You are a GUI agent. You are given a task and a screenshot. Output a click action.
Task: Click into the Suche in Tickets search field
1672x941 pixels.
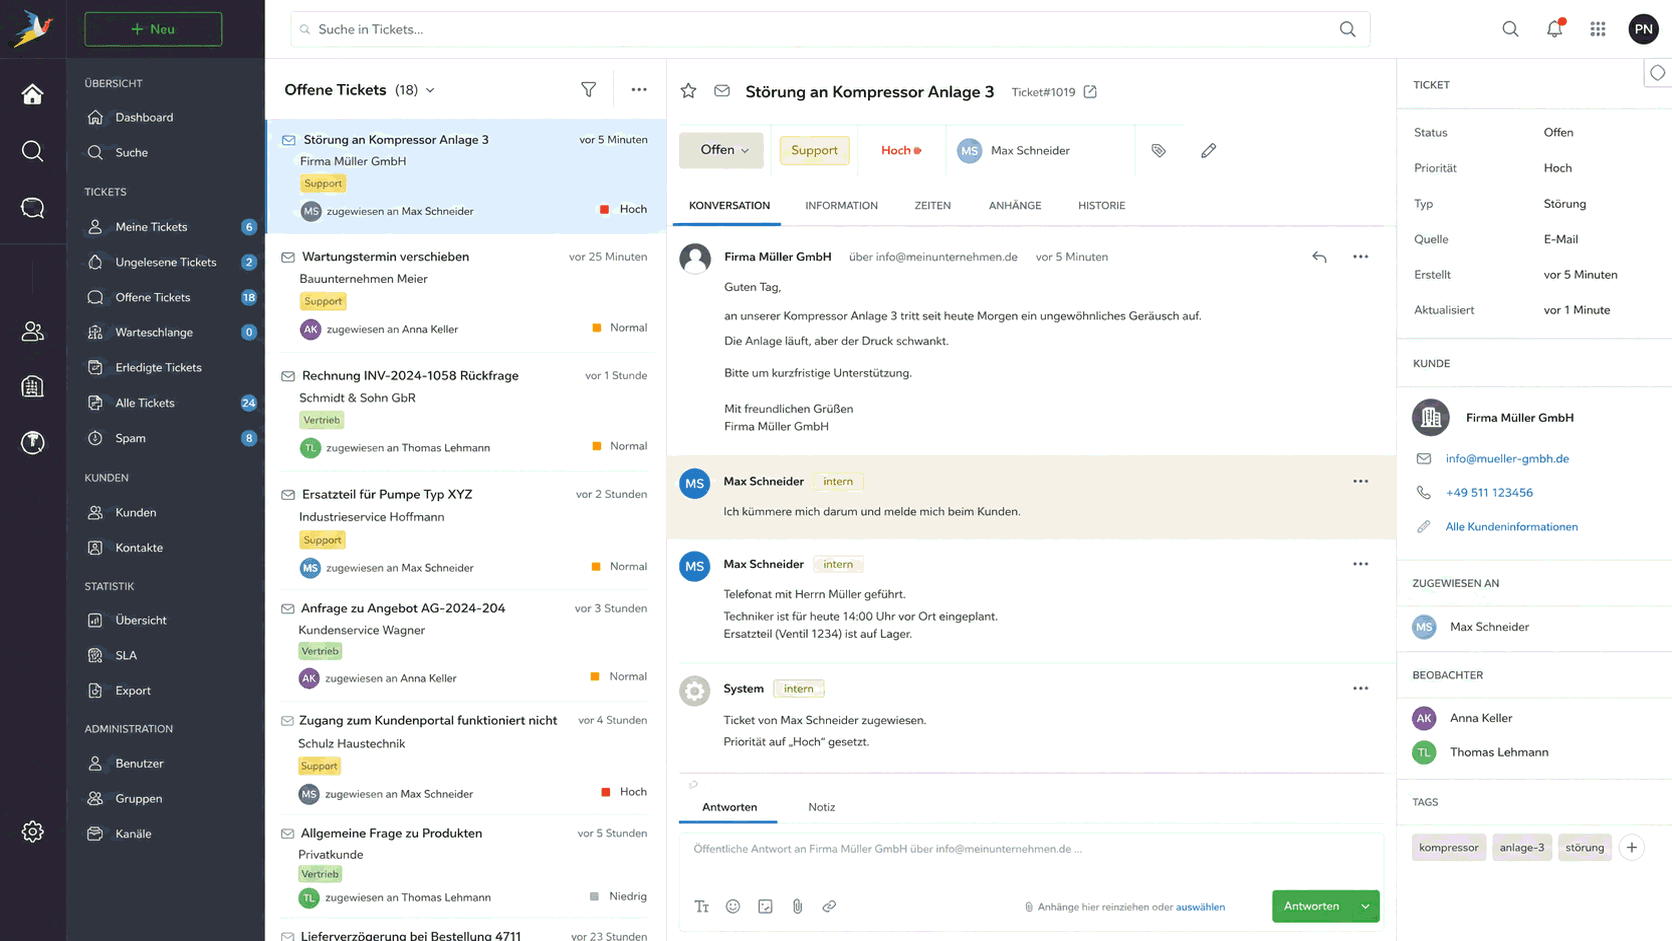coord(830,29)
